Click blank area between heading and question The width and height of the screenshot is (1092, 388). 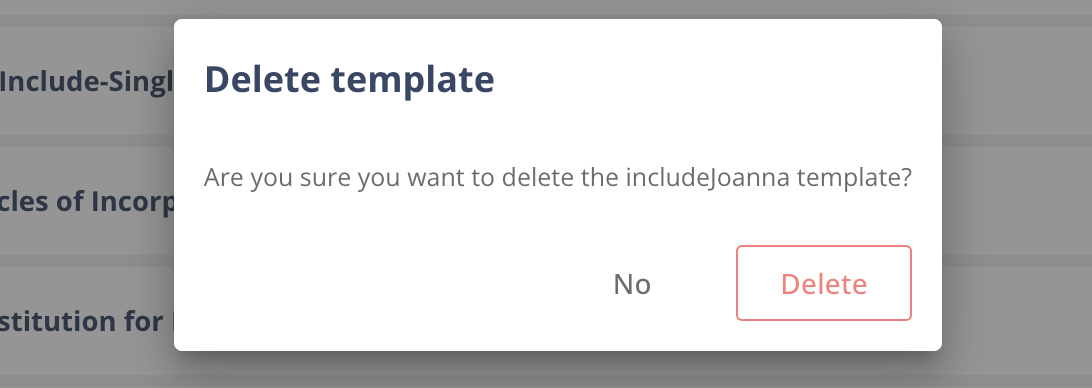(557, 132)
